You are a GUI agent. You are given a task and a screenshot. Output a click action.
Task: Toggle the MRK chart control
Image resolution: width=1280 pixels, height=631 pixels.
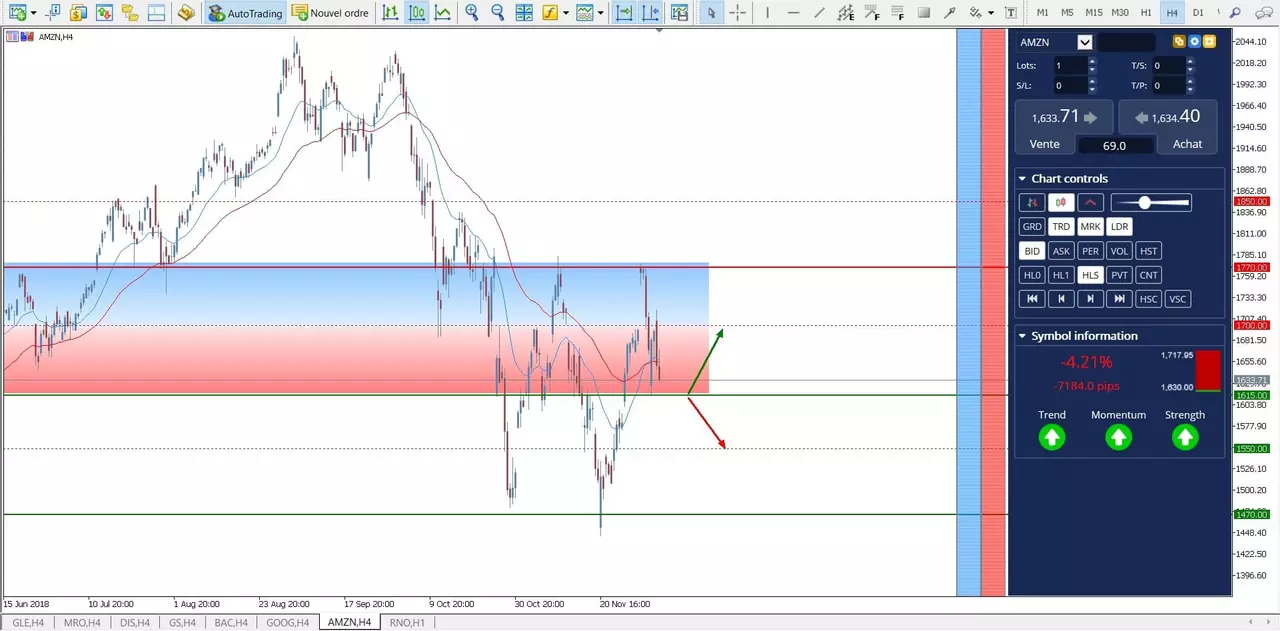tap(1090, 227)
